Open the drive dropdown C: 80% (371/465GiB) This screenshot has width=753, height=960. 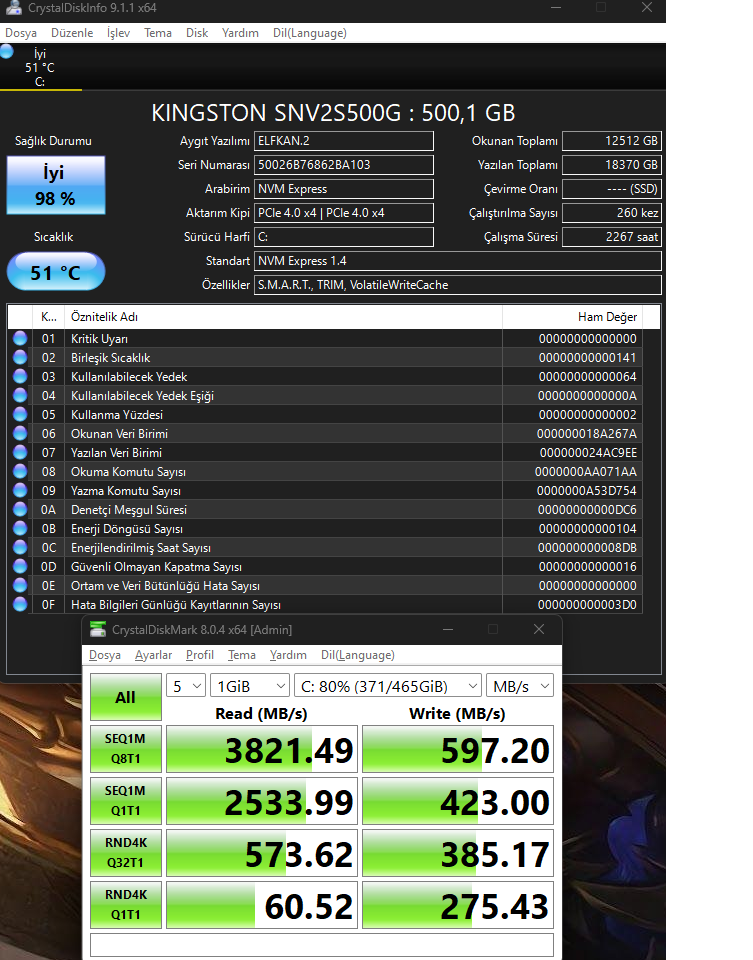tap(388, 686)
